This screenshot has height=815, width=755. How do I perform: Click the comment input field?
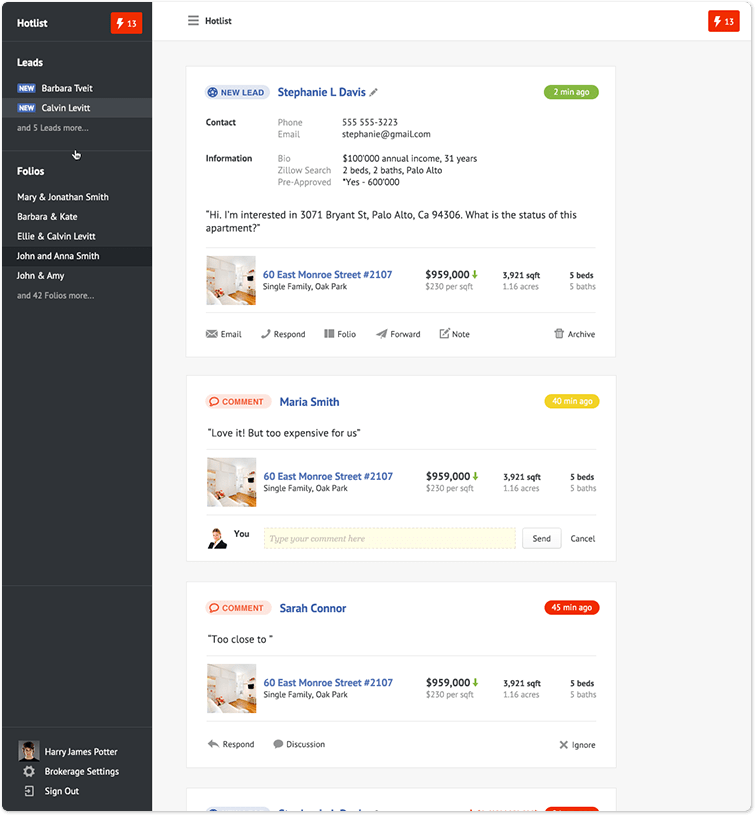[x=389, y=539]
